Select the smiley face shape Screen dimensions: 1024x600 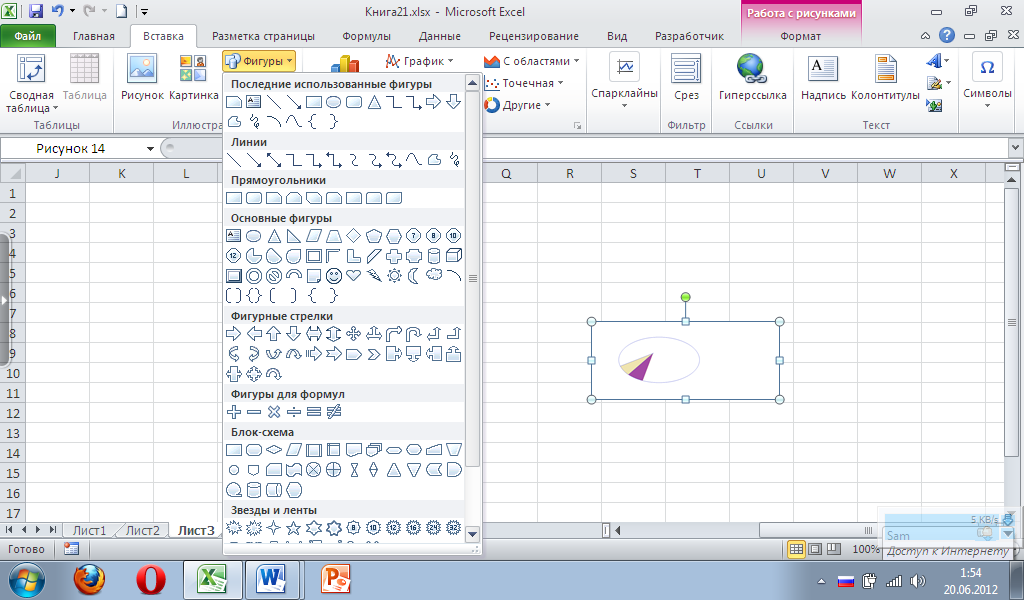pos(334,276)
